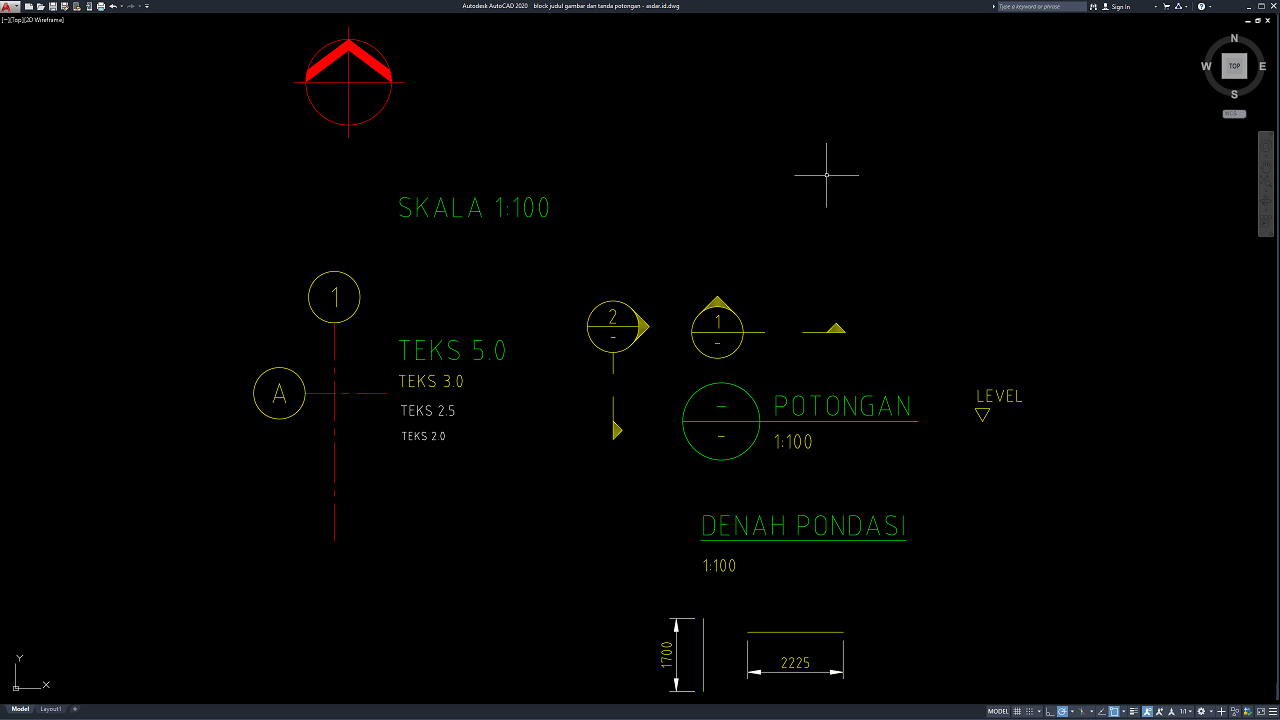The width and height of the screenshot is (1280, 720).
Task: Toggle polar tracking in status bar
Action: [1062, 712]
